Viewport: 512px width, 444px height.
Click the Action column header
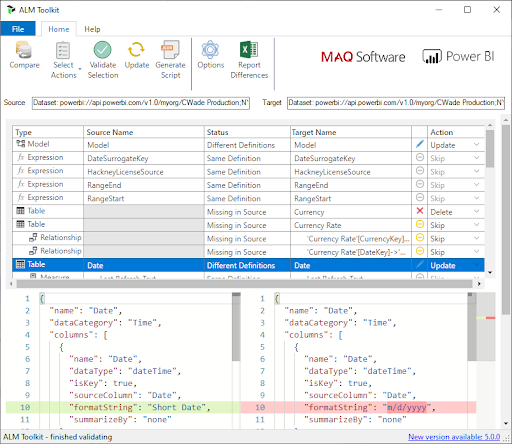456,132
